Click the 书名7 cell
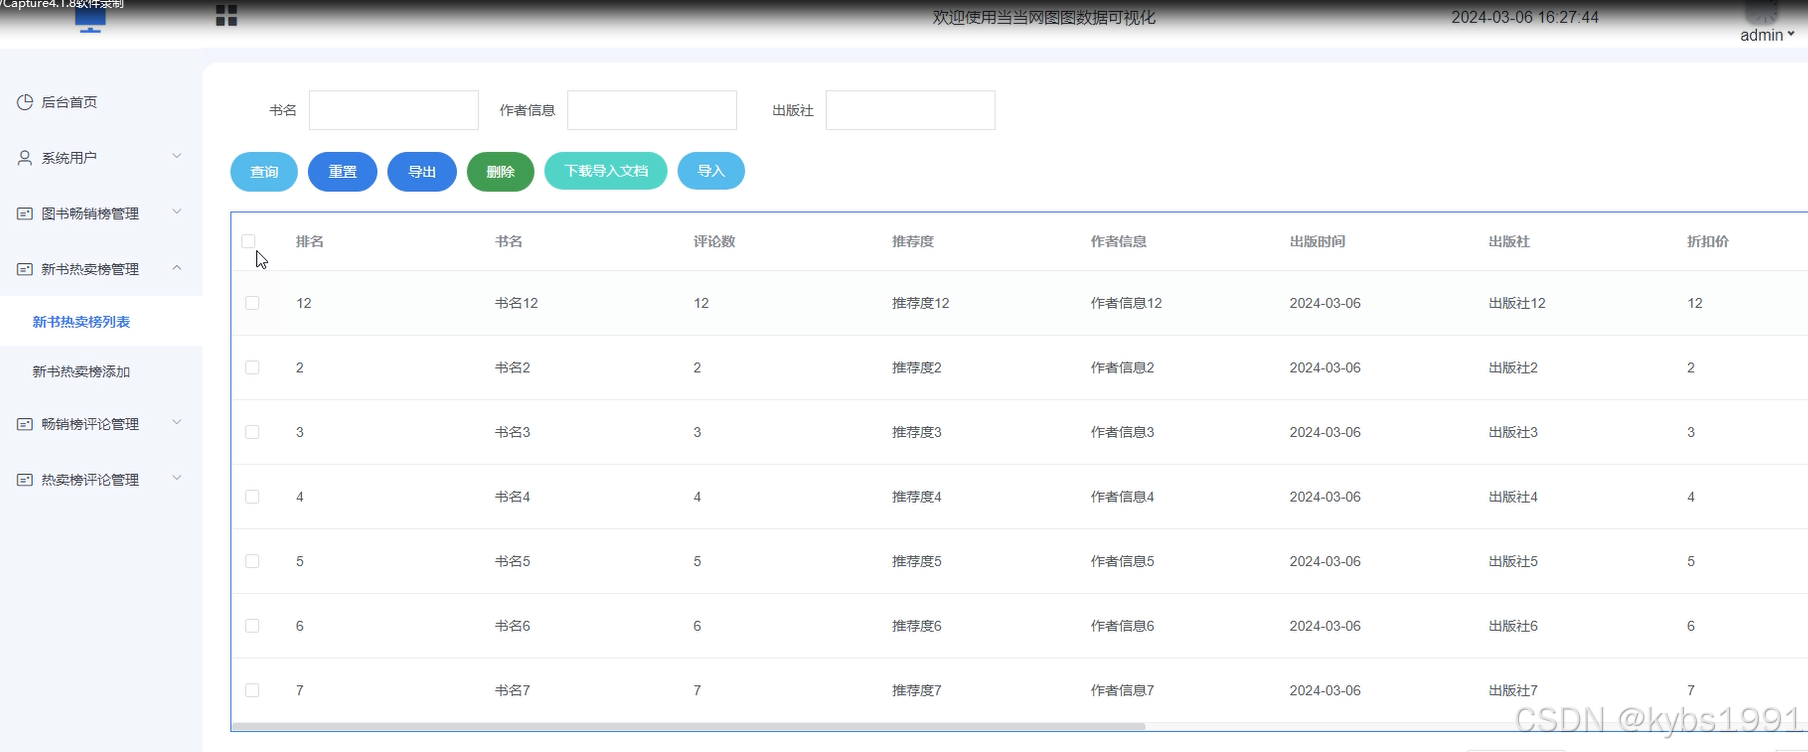This screenshot has height=752, width=1808. point(512,690)
